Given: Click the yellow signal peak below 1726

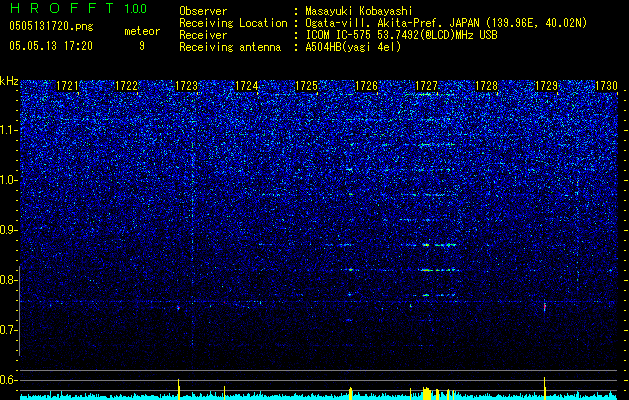Looking at the screenshot, I should click(351, 394).
